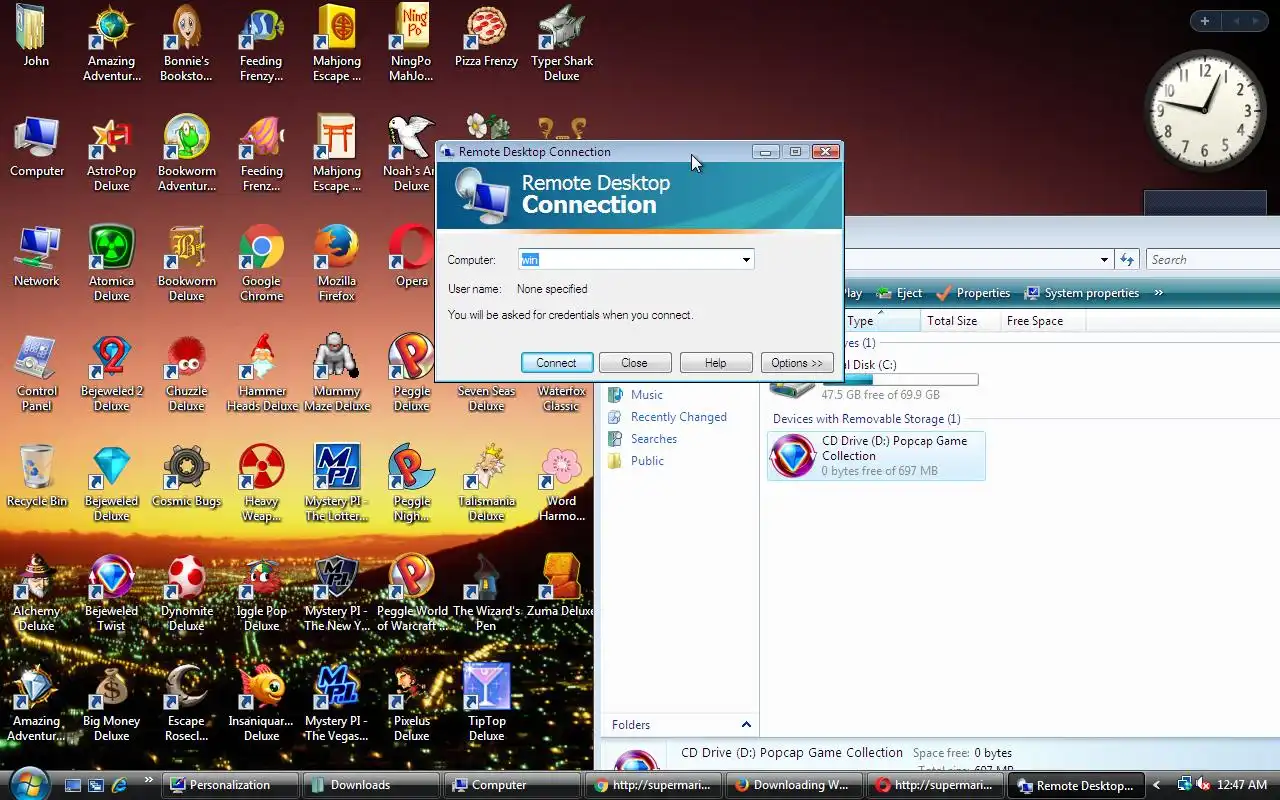Sort by Free Space column header
The height and width of the screenshot is (800, 1280).
coord(1042,321)
